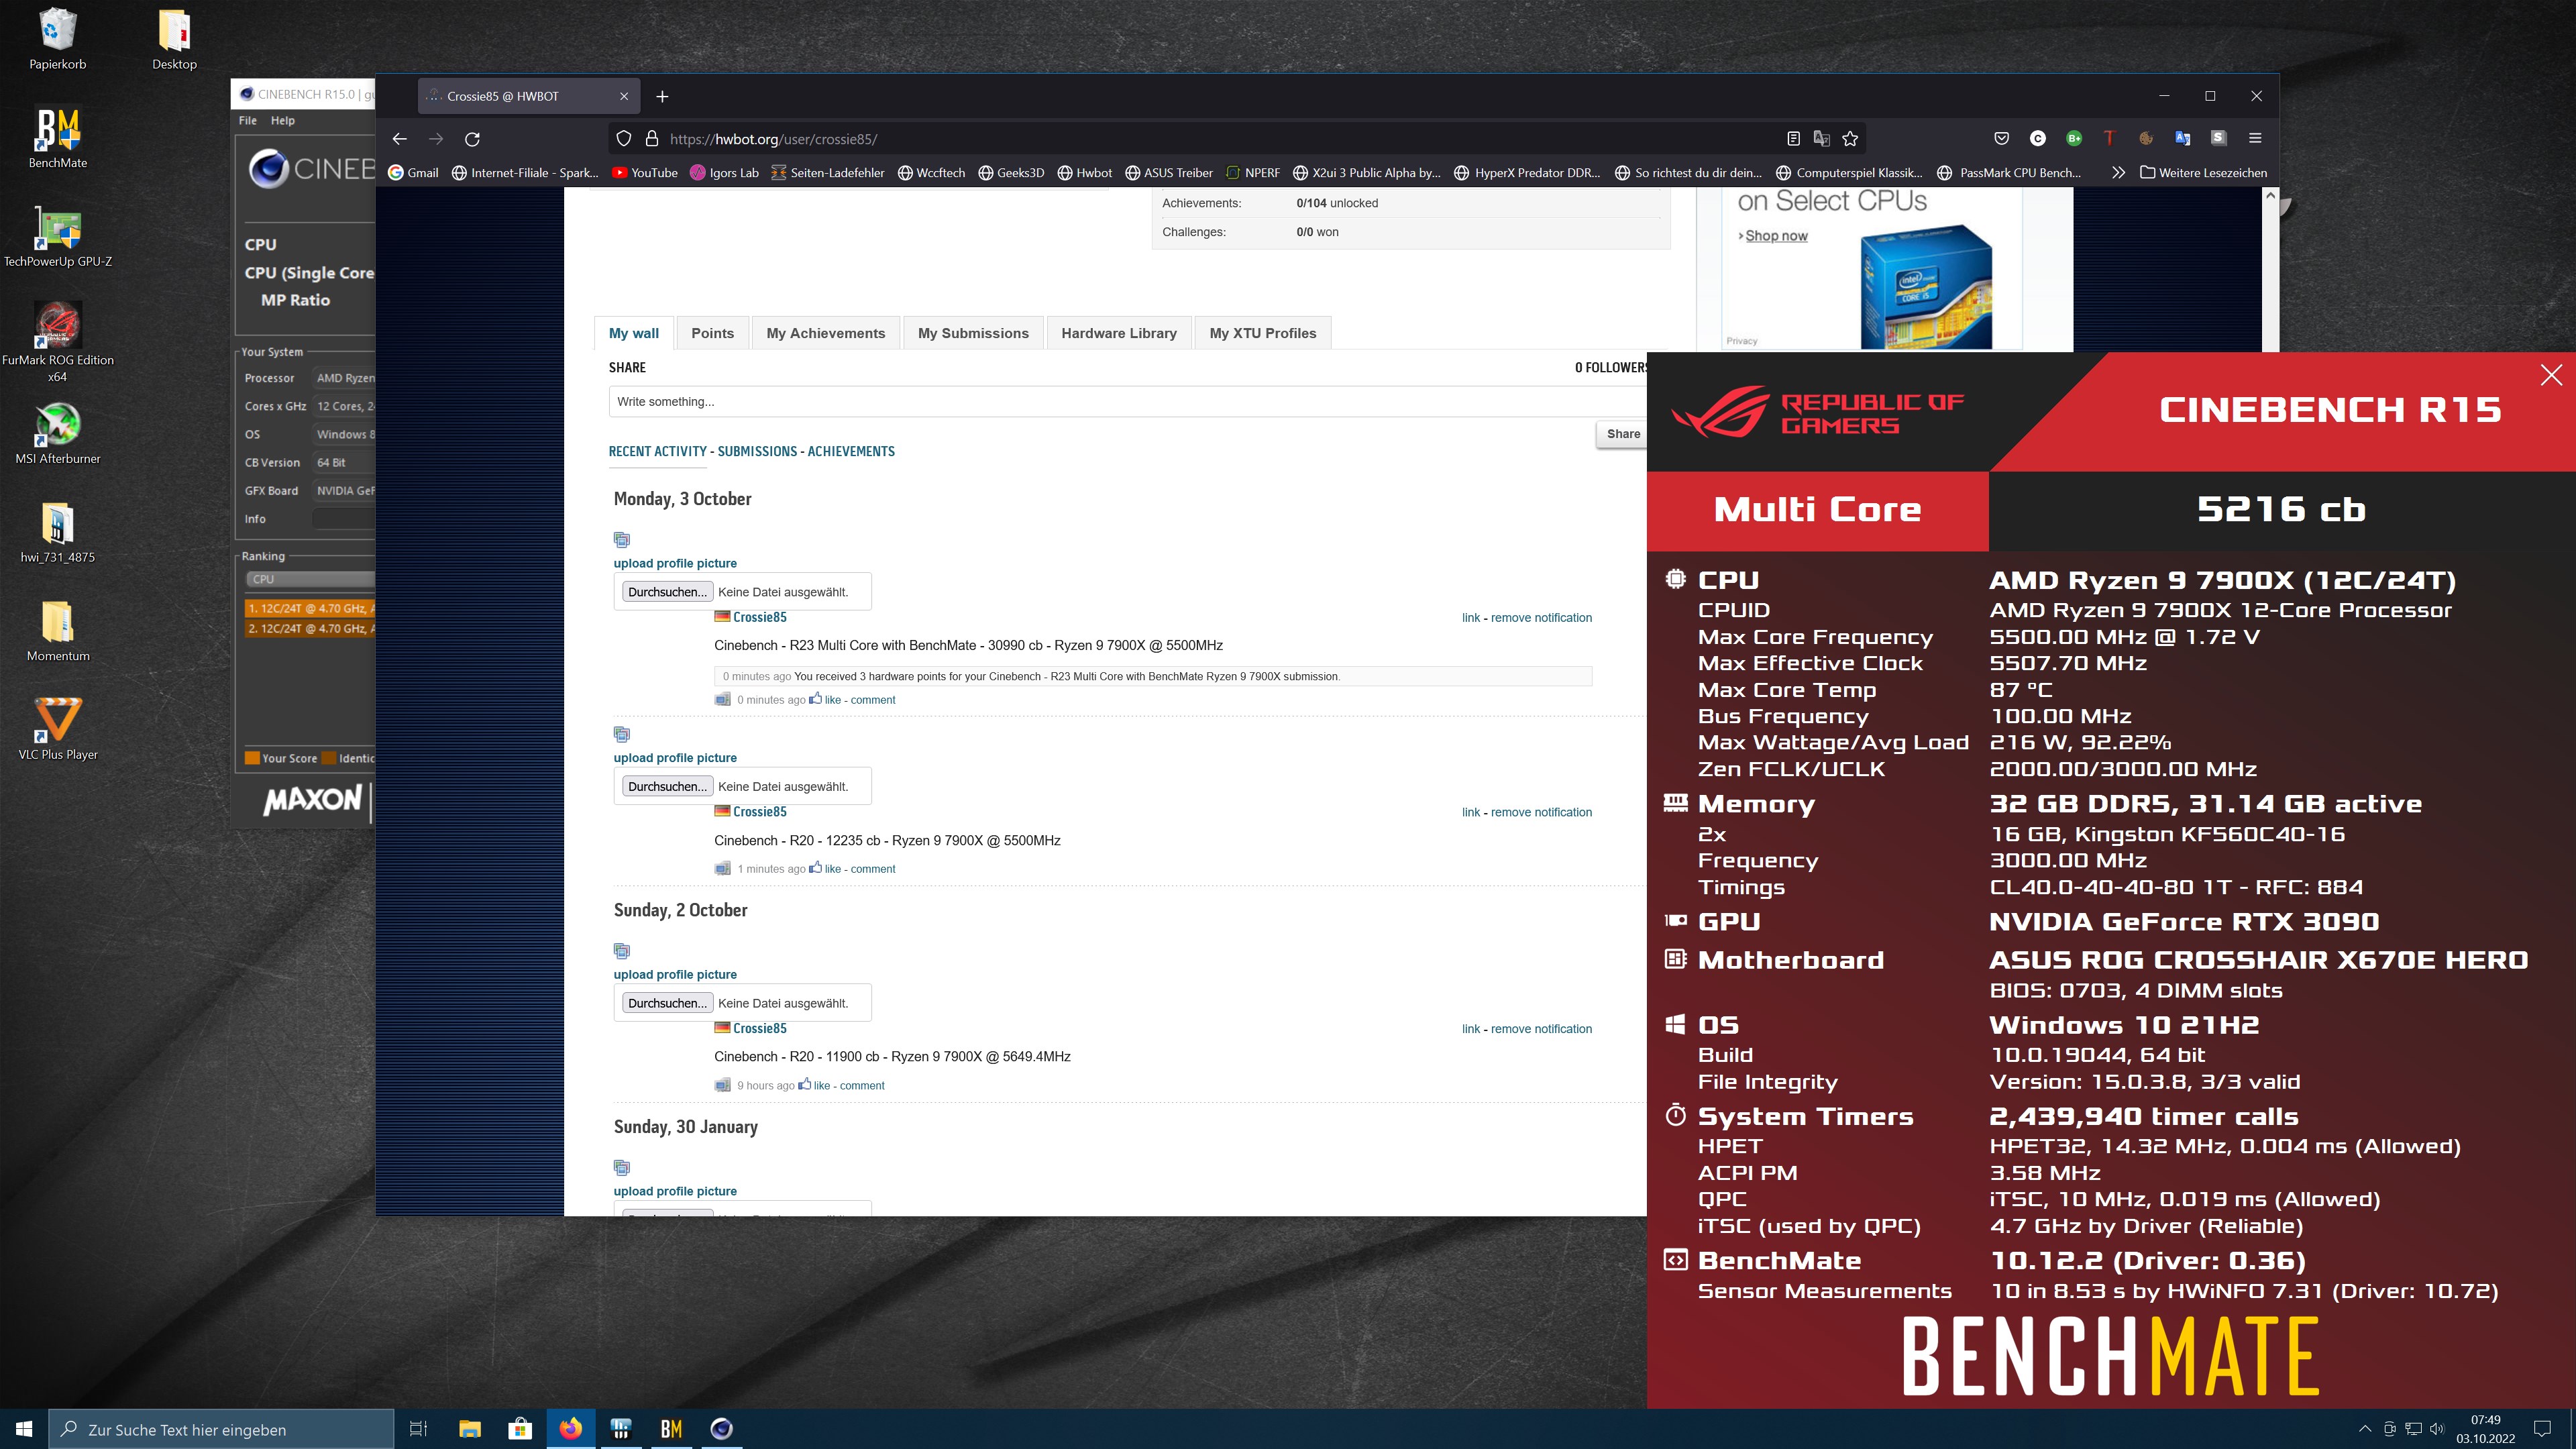Open the Firefox application hamburger menu
This screenshot has width=2576, height=1449.
(2255, 139)
